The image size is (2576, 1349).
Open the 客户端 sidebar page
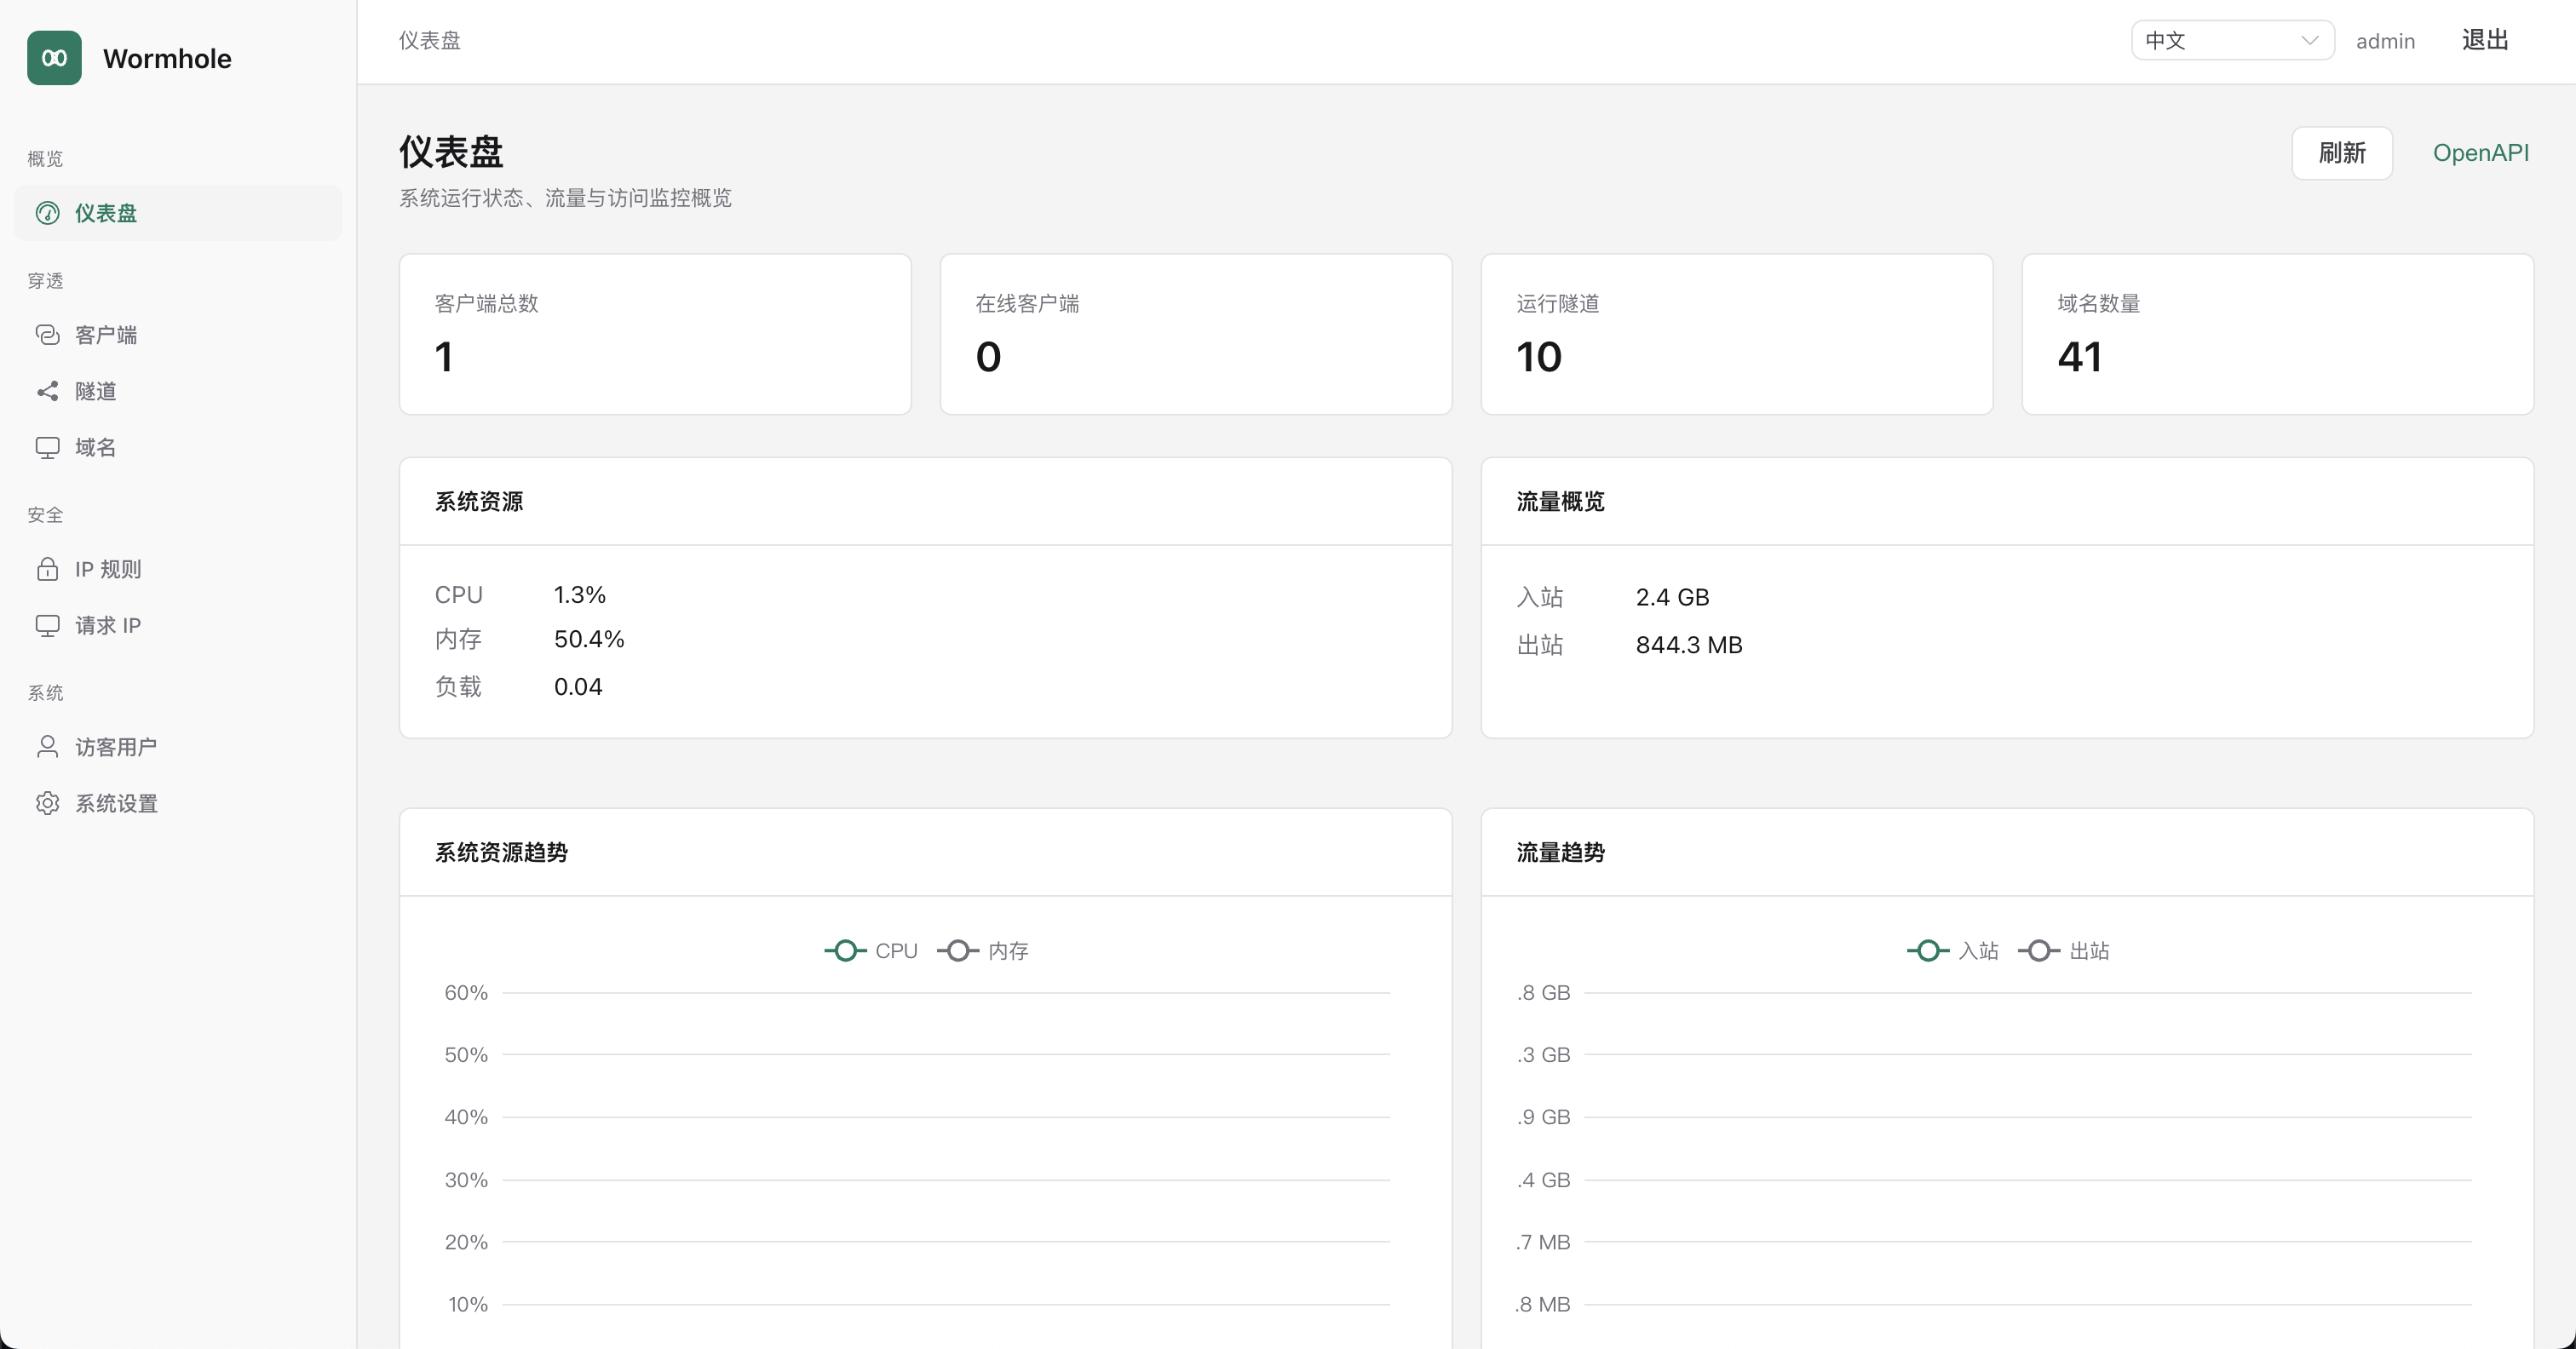[x=178, y=335]
